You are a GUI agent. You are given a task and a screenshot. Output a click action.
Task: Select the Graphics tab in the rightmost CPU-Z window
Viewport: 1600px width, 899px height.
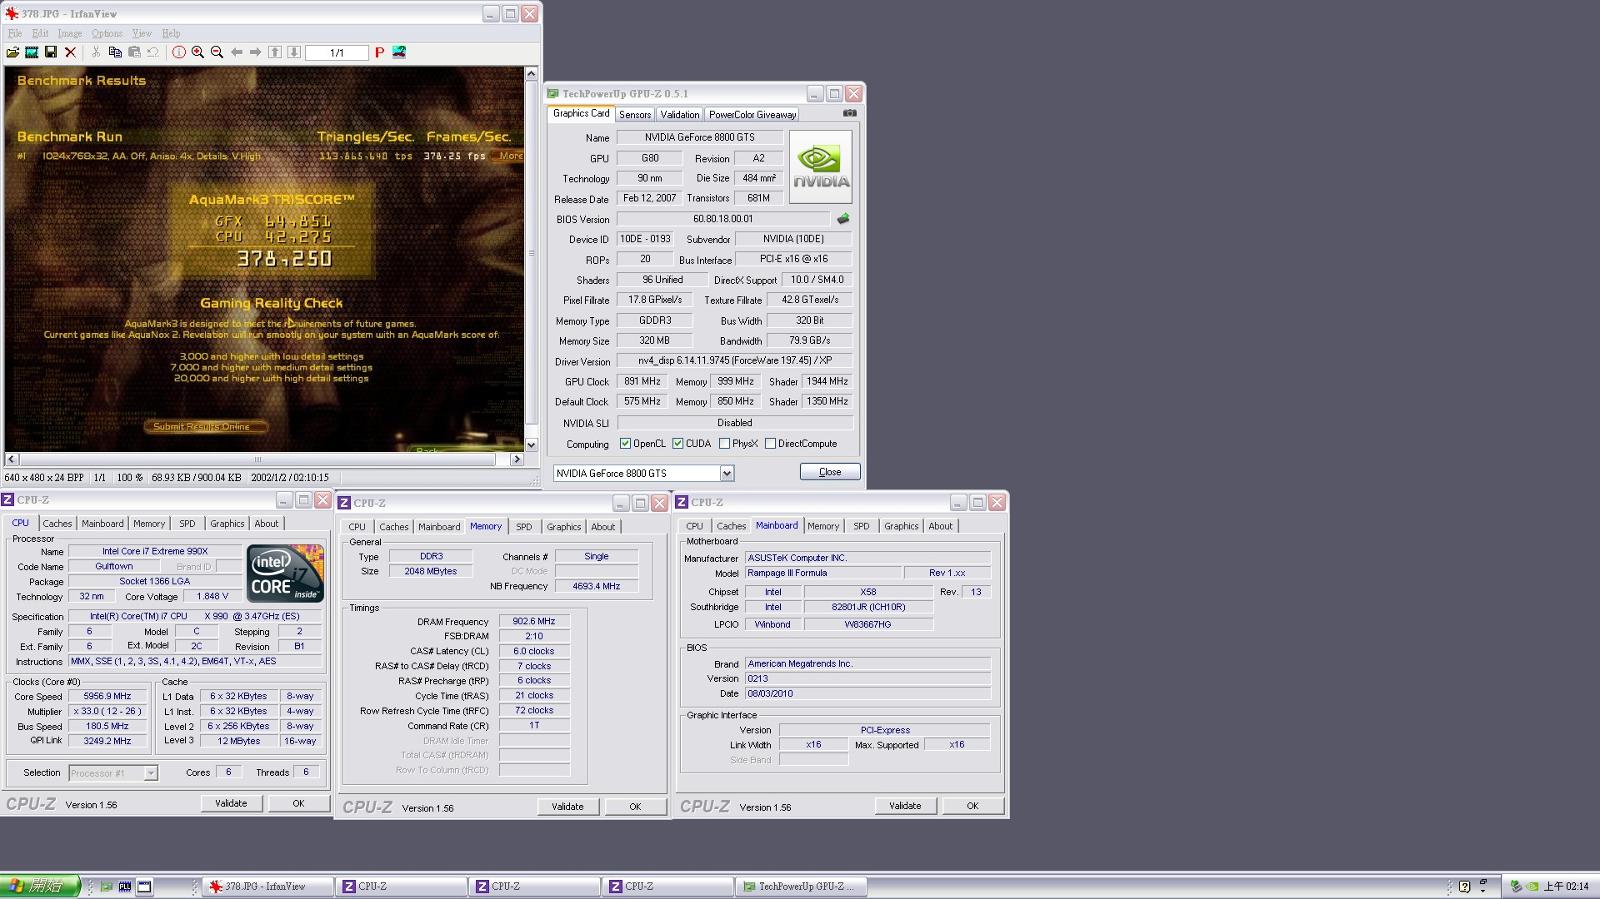pyautogui.click(x=901, y=525)
